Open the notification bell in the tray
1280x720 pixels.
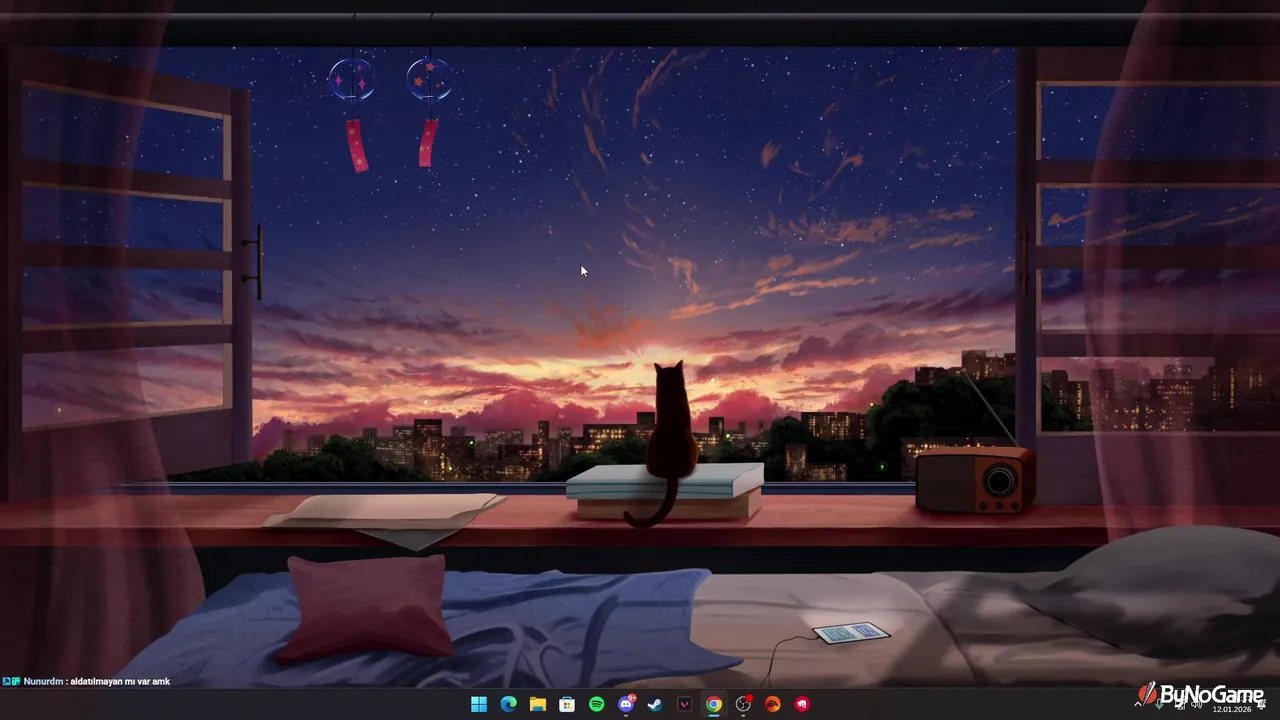1261,705
